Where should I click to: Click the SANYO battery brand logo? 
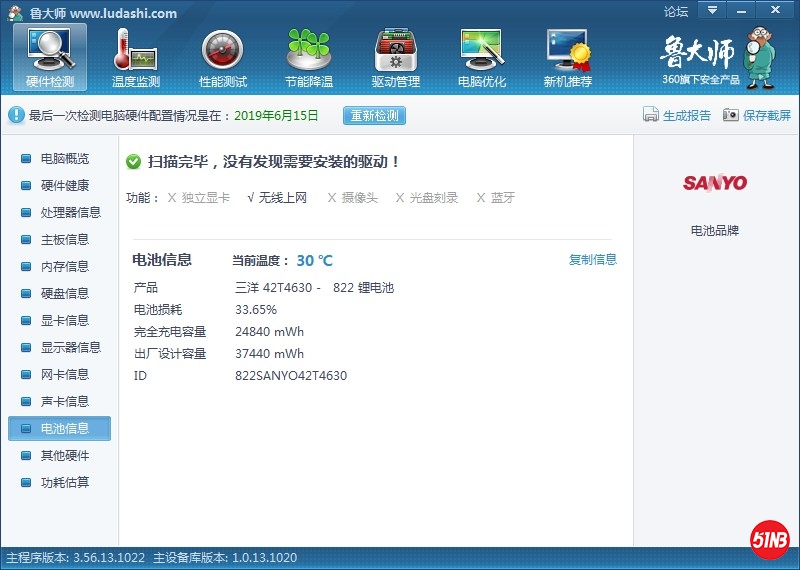coord(715,183)
